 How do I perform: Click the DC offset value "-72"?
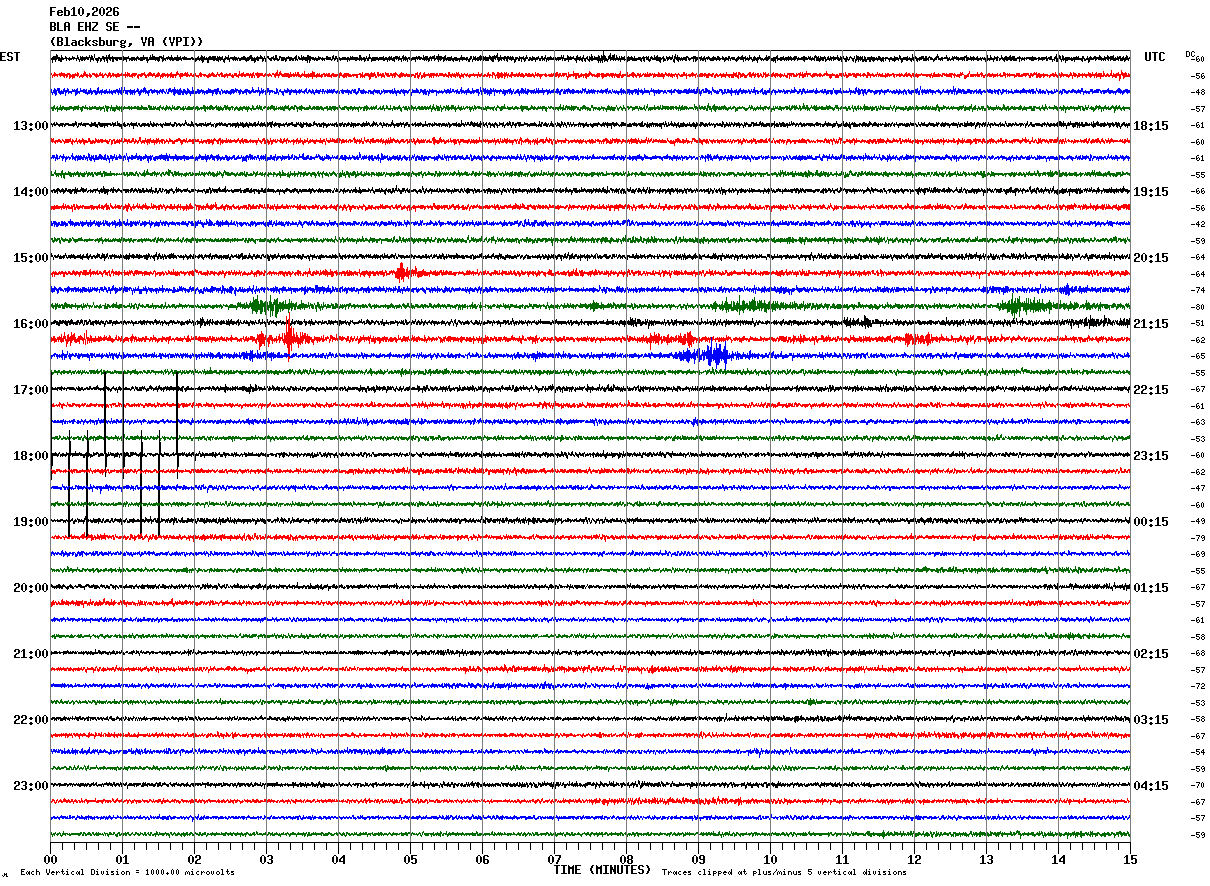click(x=1198, y=686)
